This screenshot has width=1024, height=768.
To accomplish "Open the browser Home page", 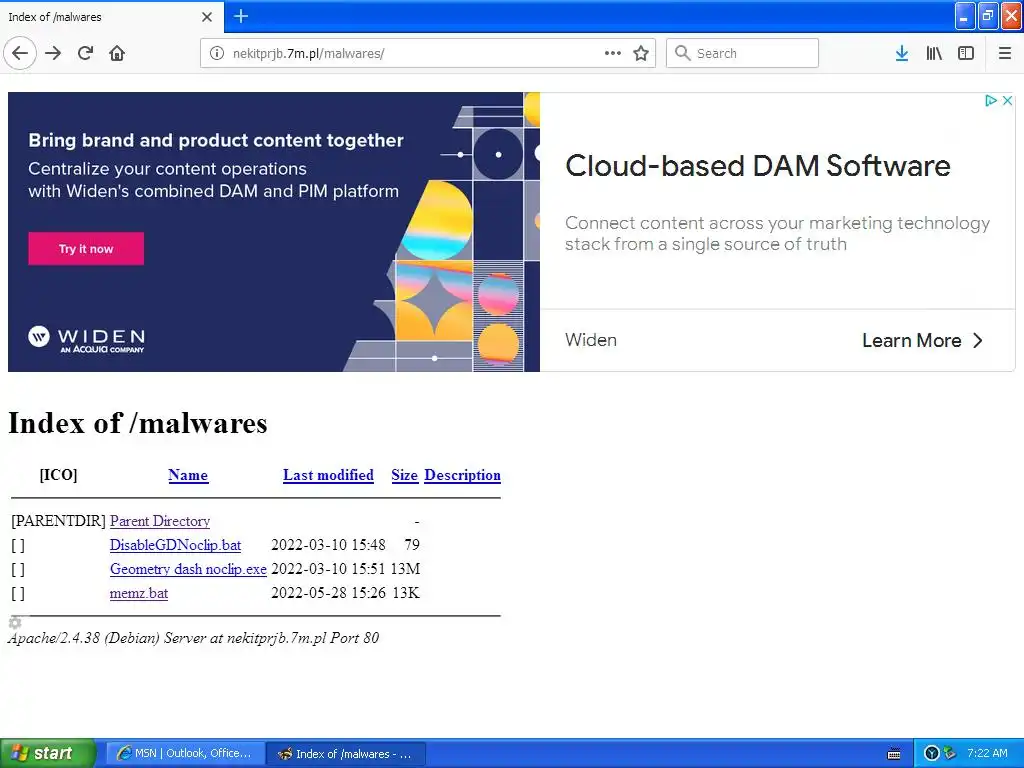I will click(x=117, y=53).
